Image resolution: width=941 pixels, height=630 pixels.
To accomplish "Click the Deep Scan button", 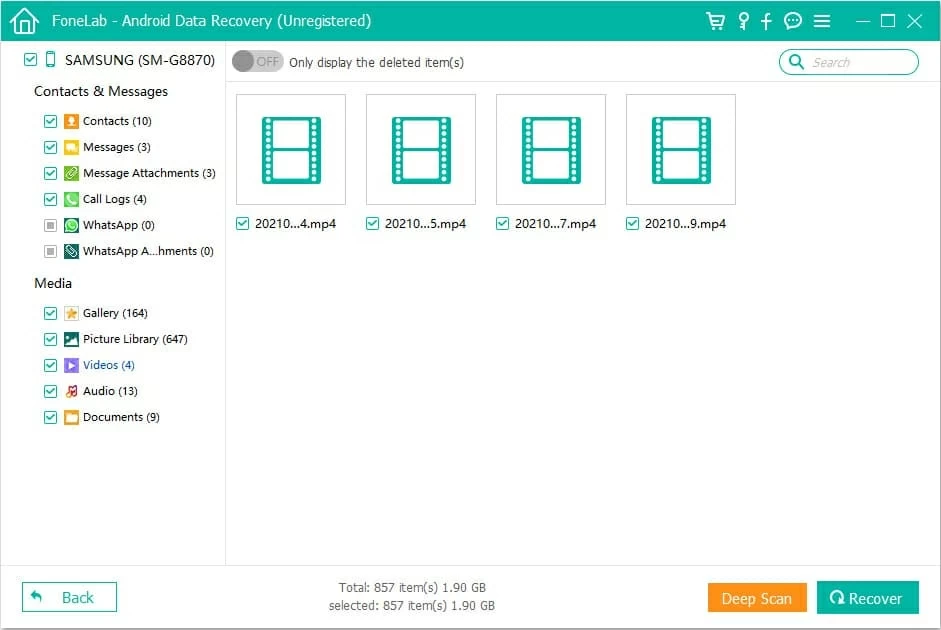I will [756, 598].
